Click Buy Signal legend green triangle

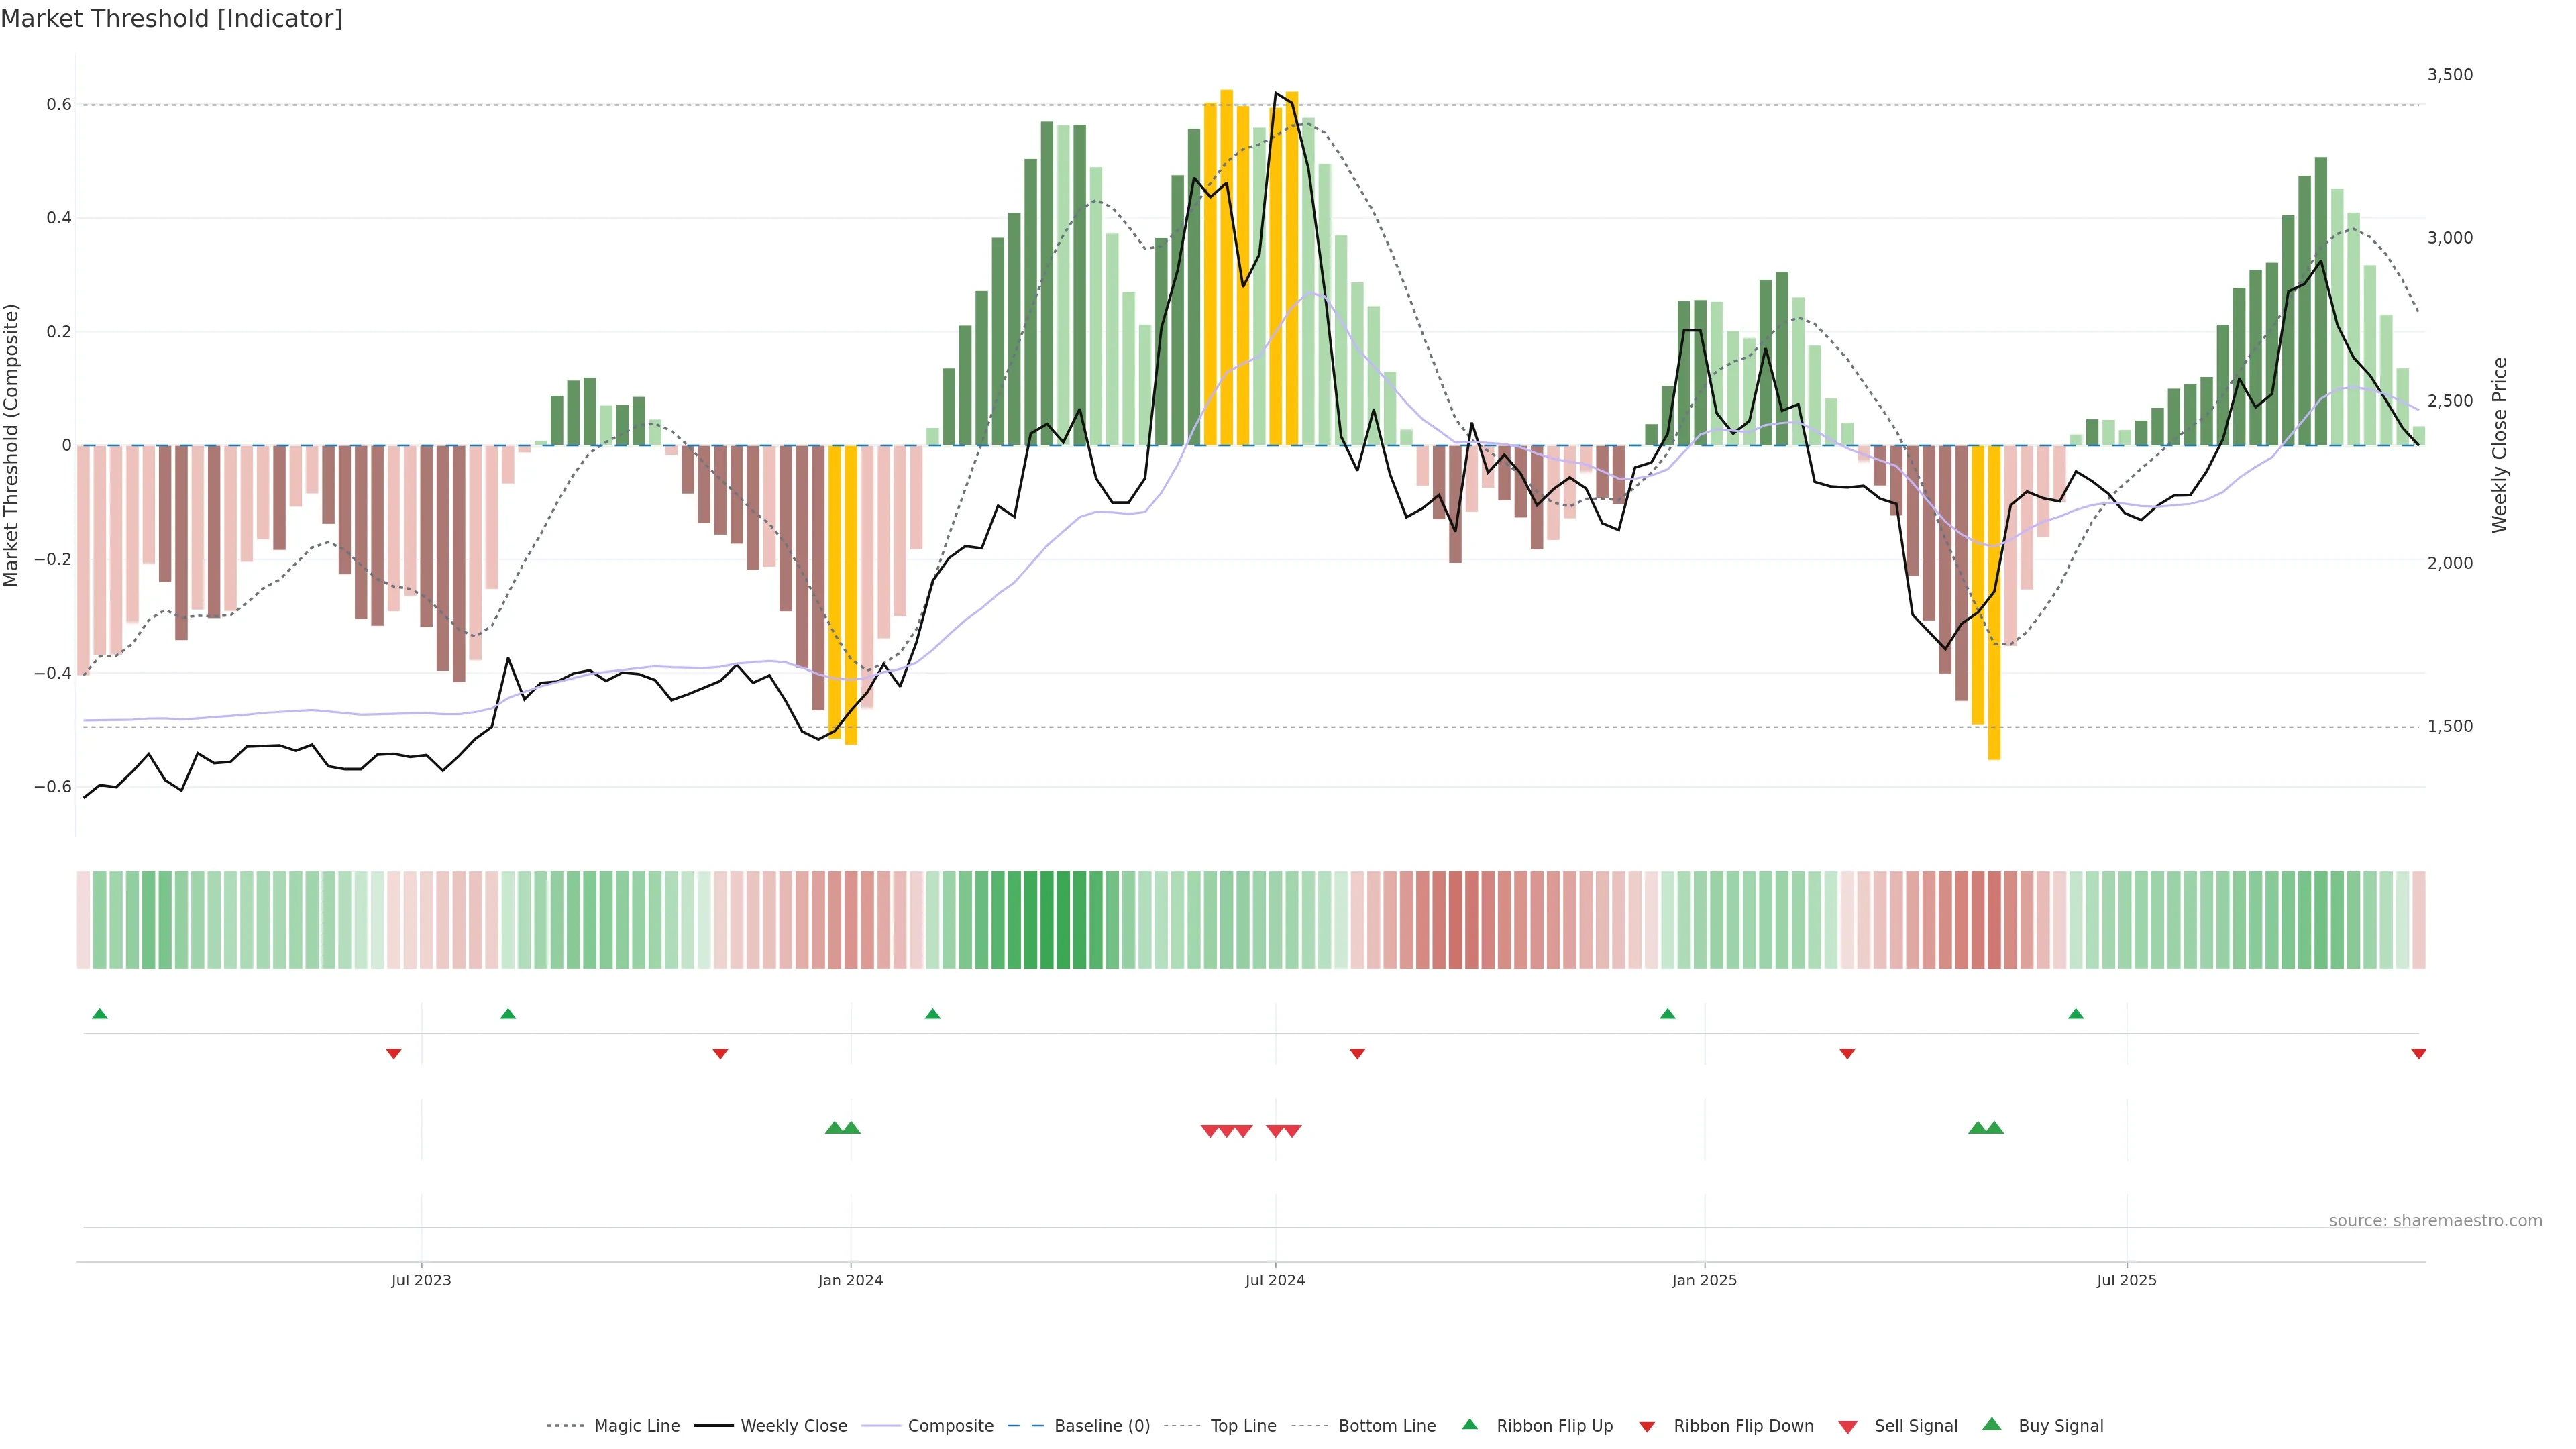[x=1991, y=1424]
